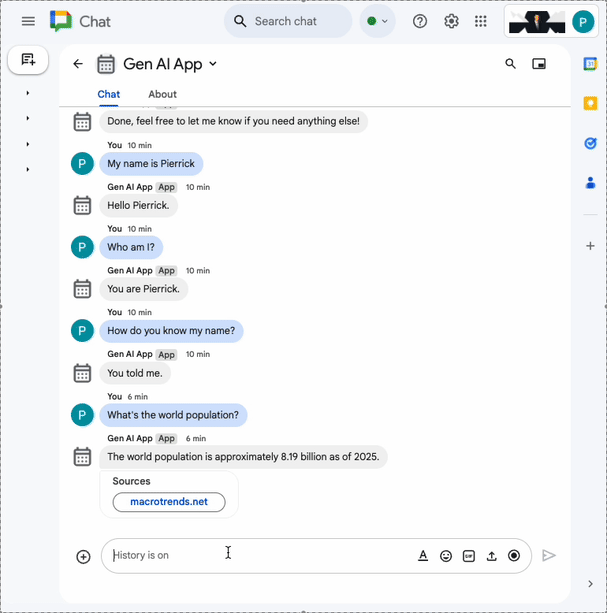Click the New chat compose icon
The image size is (607, 613).
click(28, 60)
